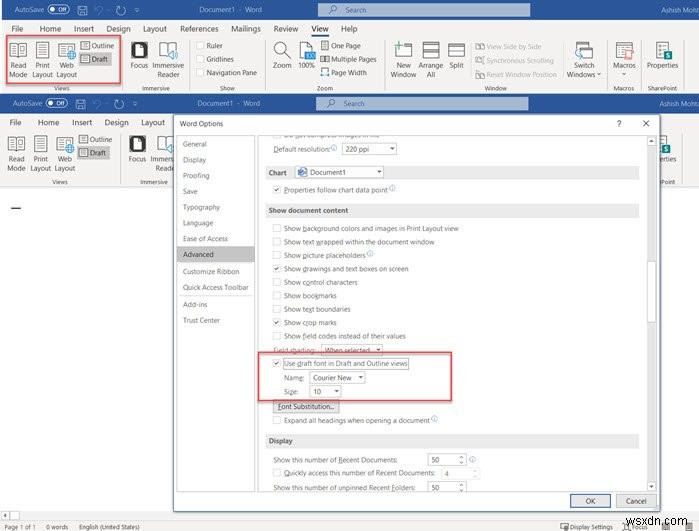Open draft font Name dropdown

coord(337,378)
